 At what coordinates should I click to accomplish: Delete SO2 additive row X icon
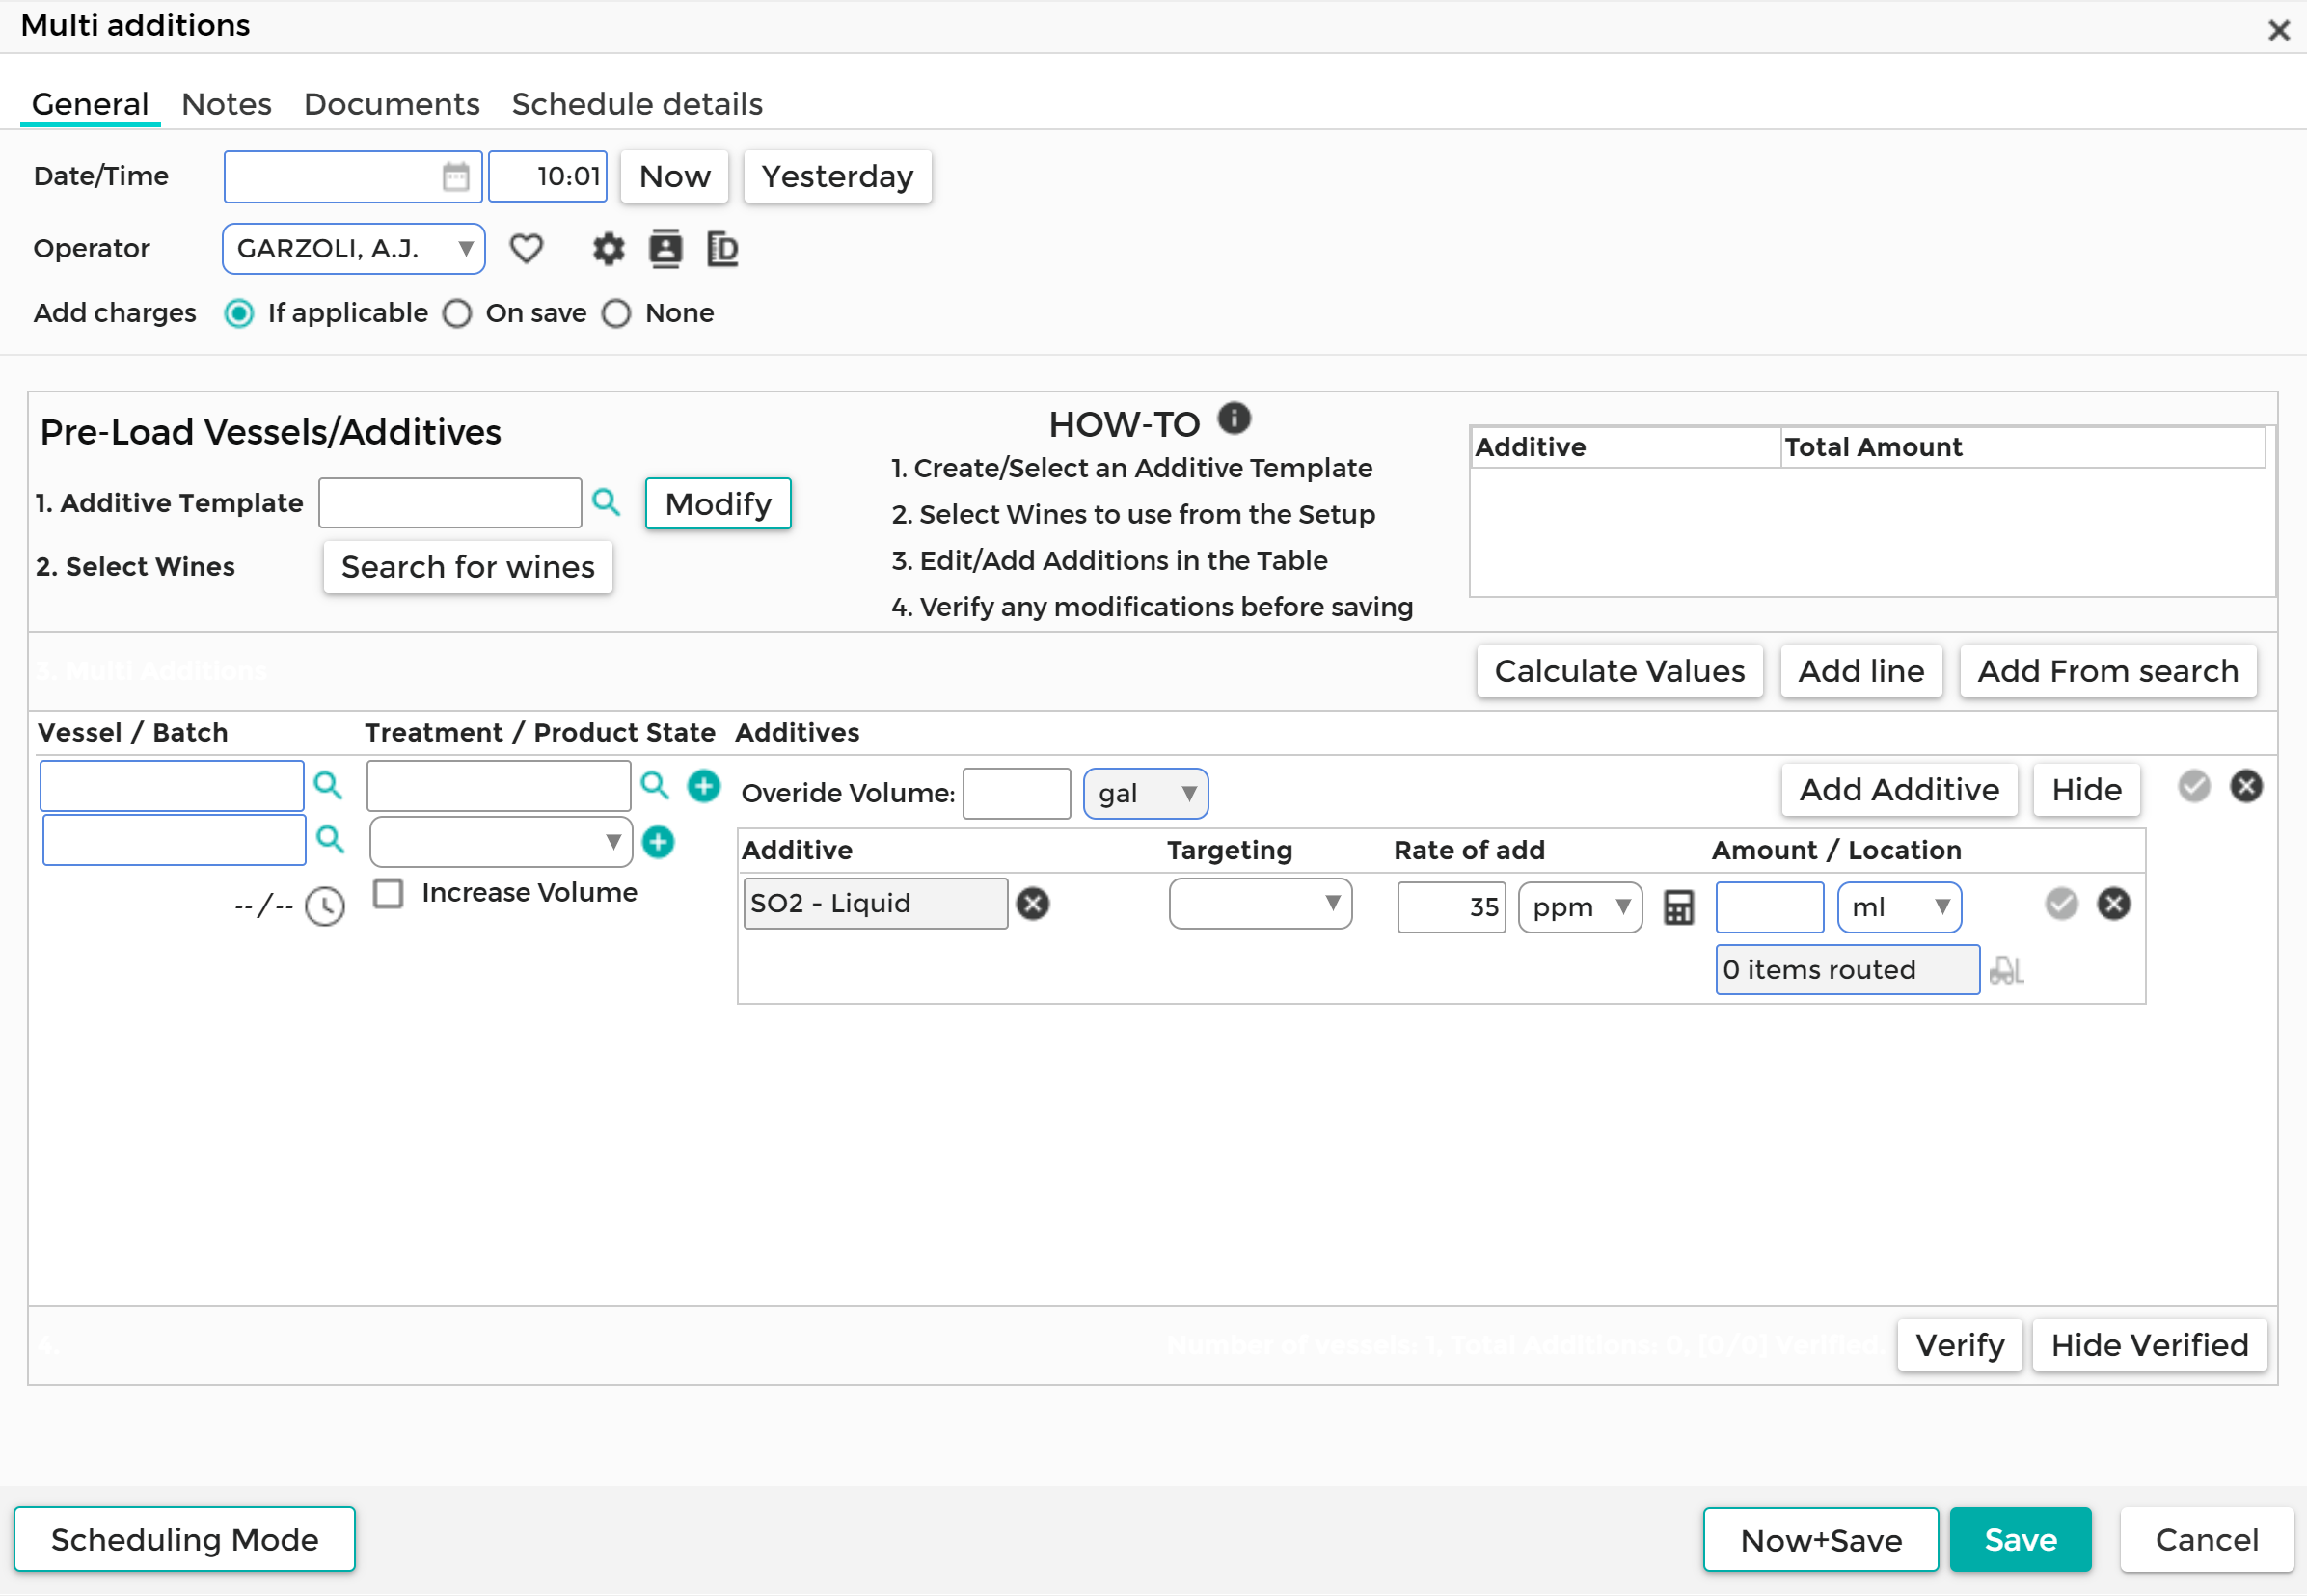[x=2114, y=904]
